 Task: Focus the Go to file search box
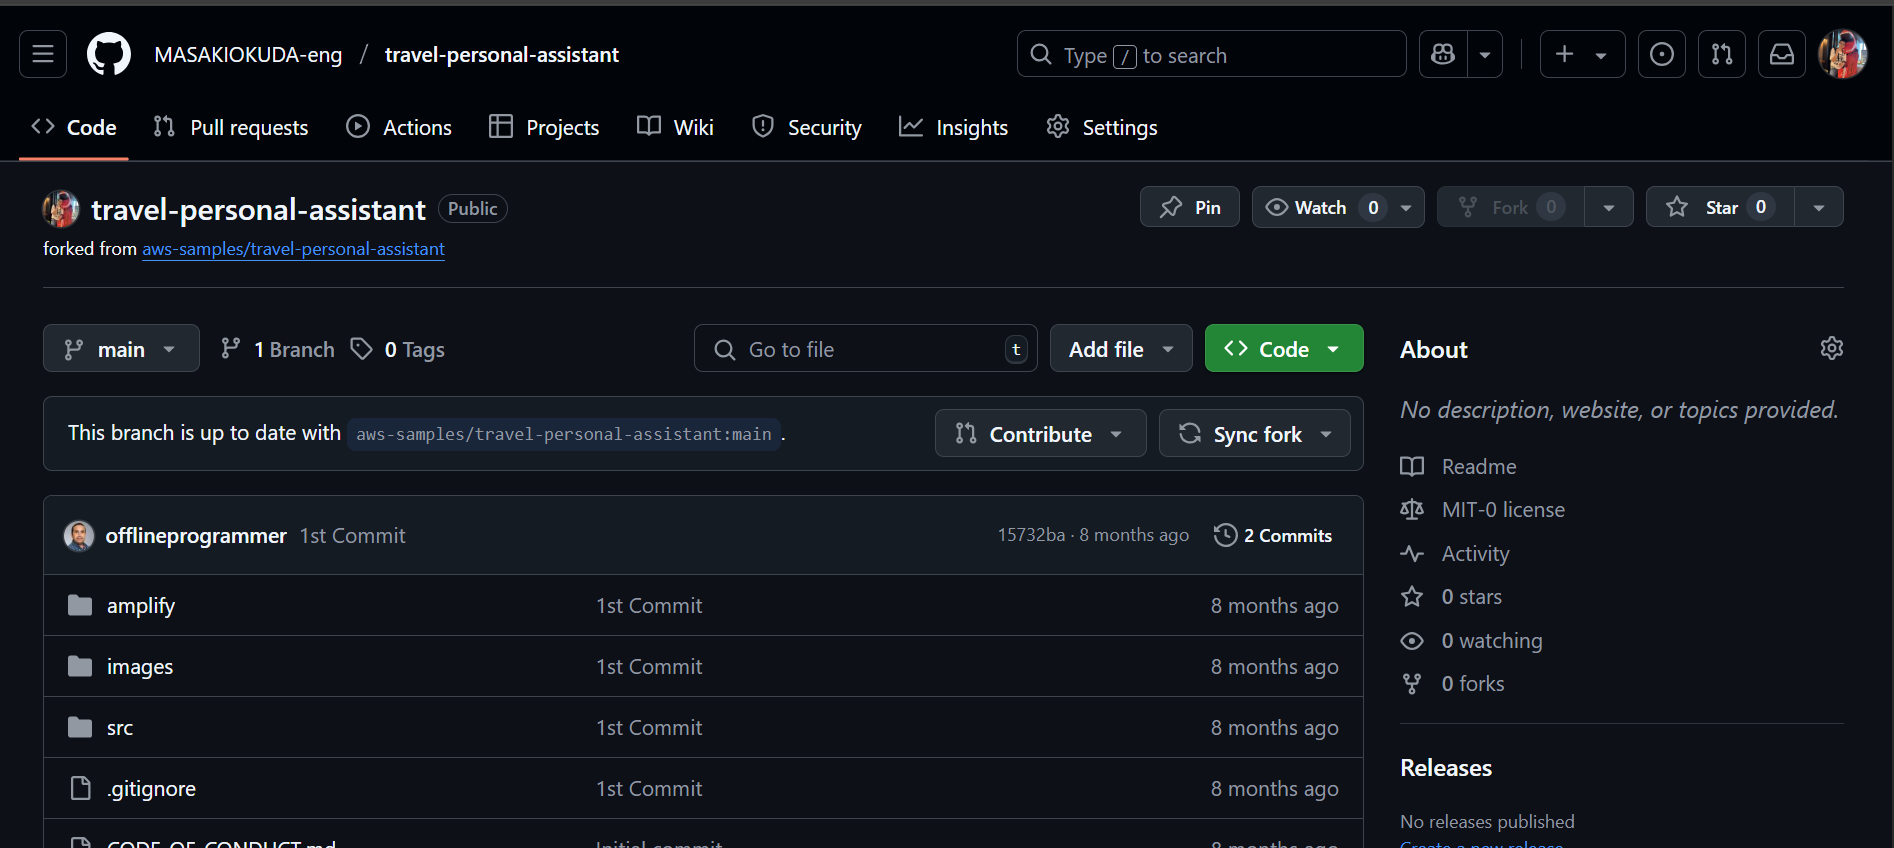pos(866,349)
